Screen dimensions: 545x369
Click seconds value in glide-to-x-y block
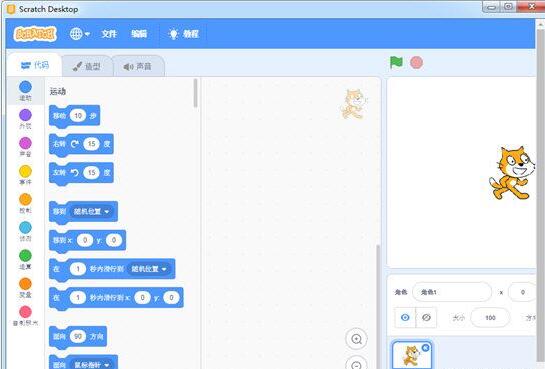78,297
